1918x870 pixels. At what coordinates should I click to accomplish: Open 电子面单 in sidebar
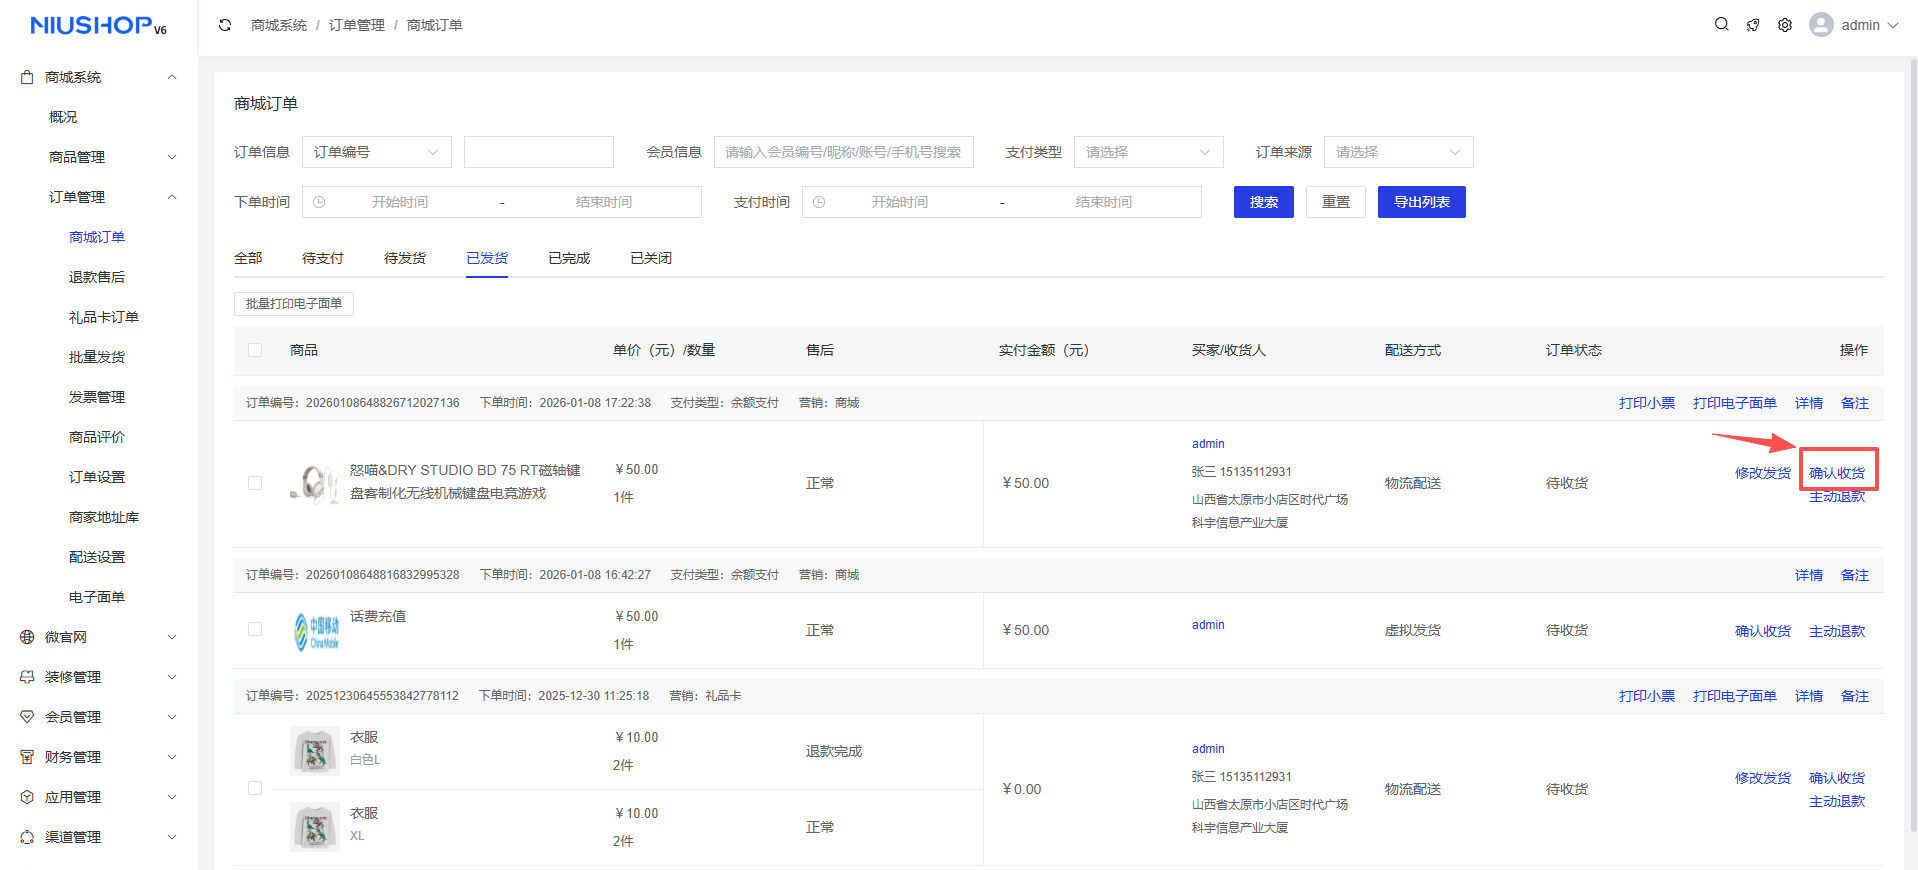[97, 597]
